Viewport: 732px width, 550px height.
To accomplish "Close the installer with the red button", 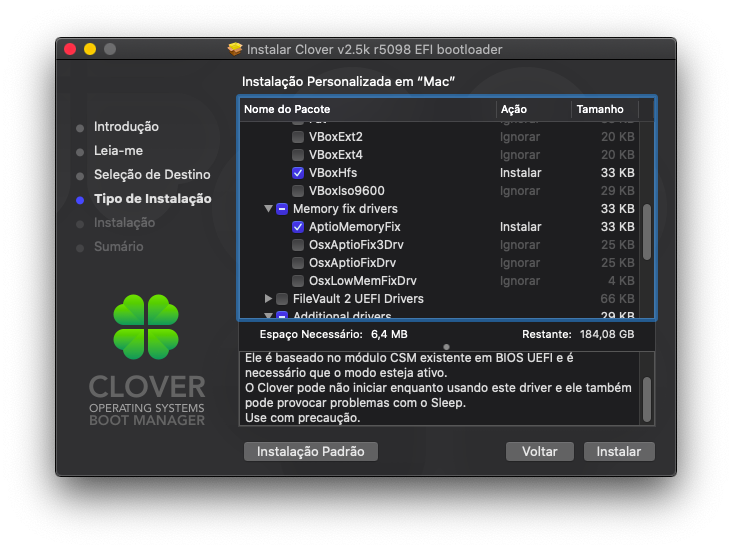I will [70, 49].
